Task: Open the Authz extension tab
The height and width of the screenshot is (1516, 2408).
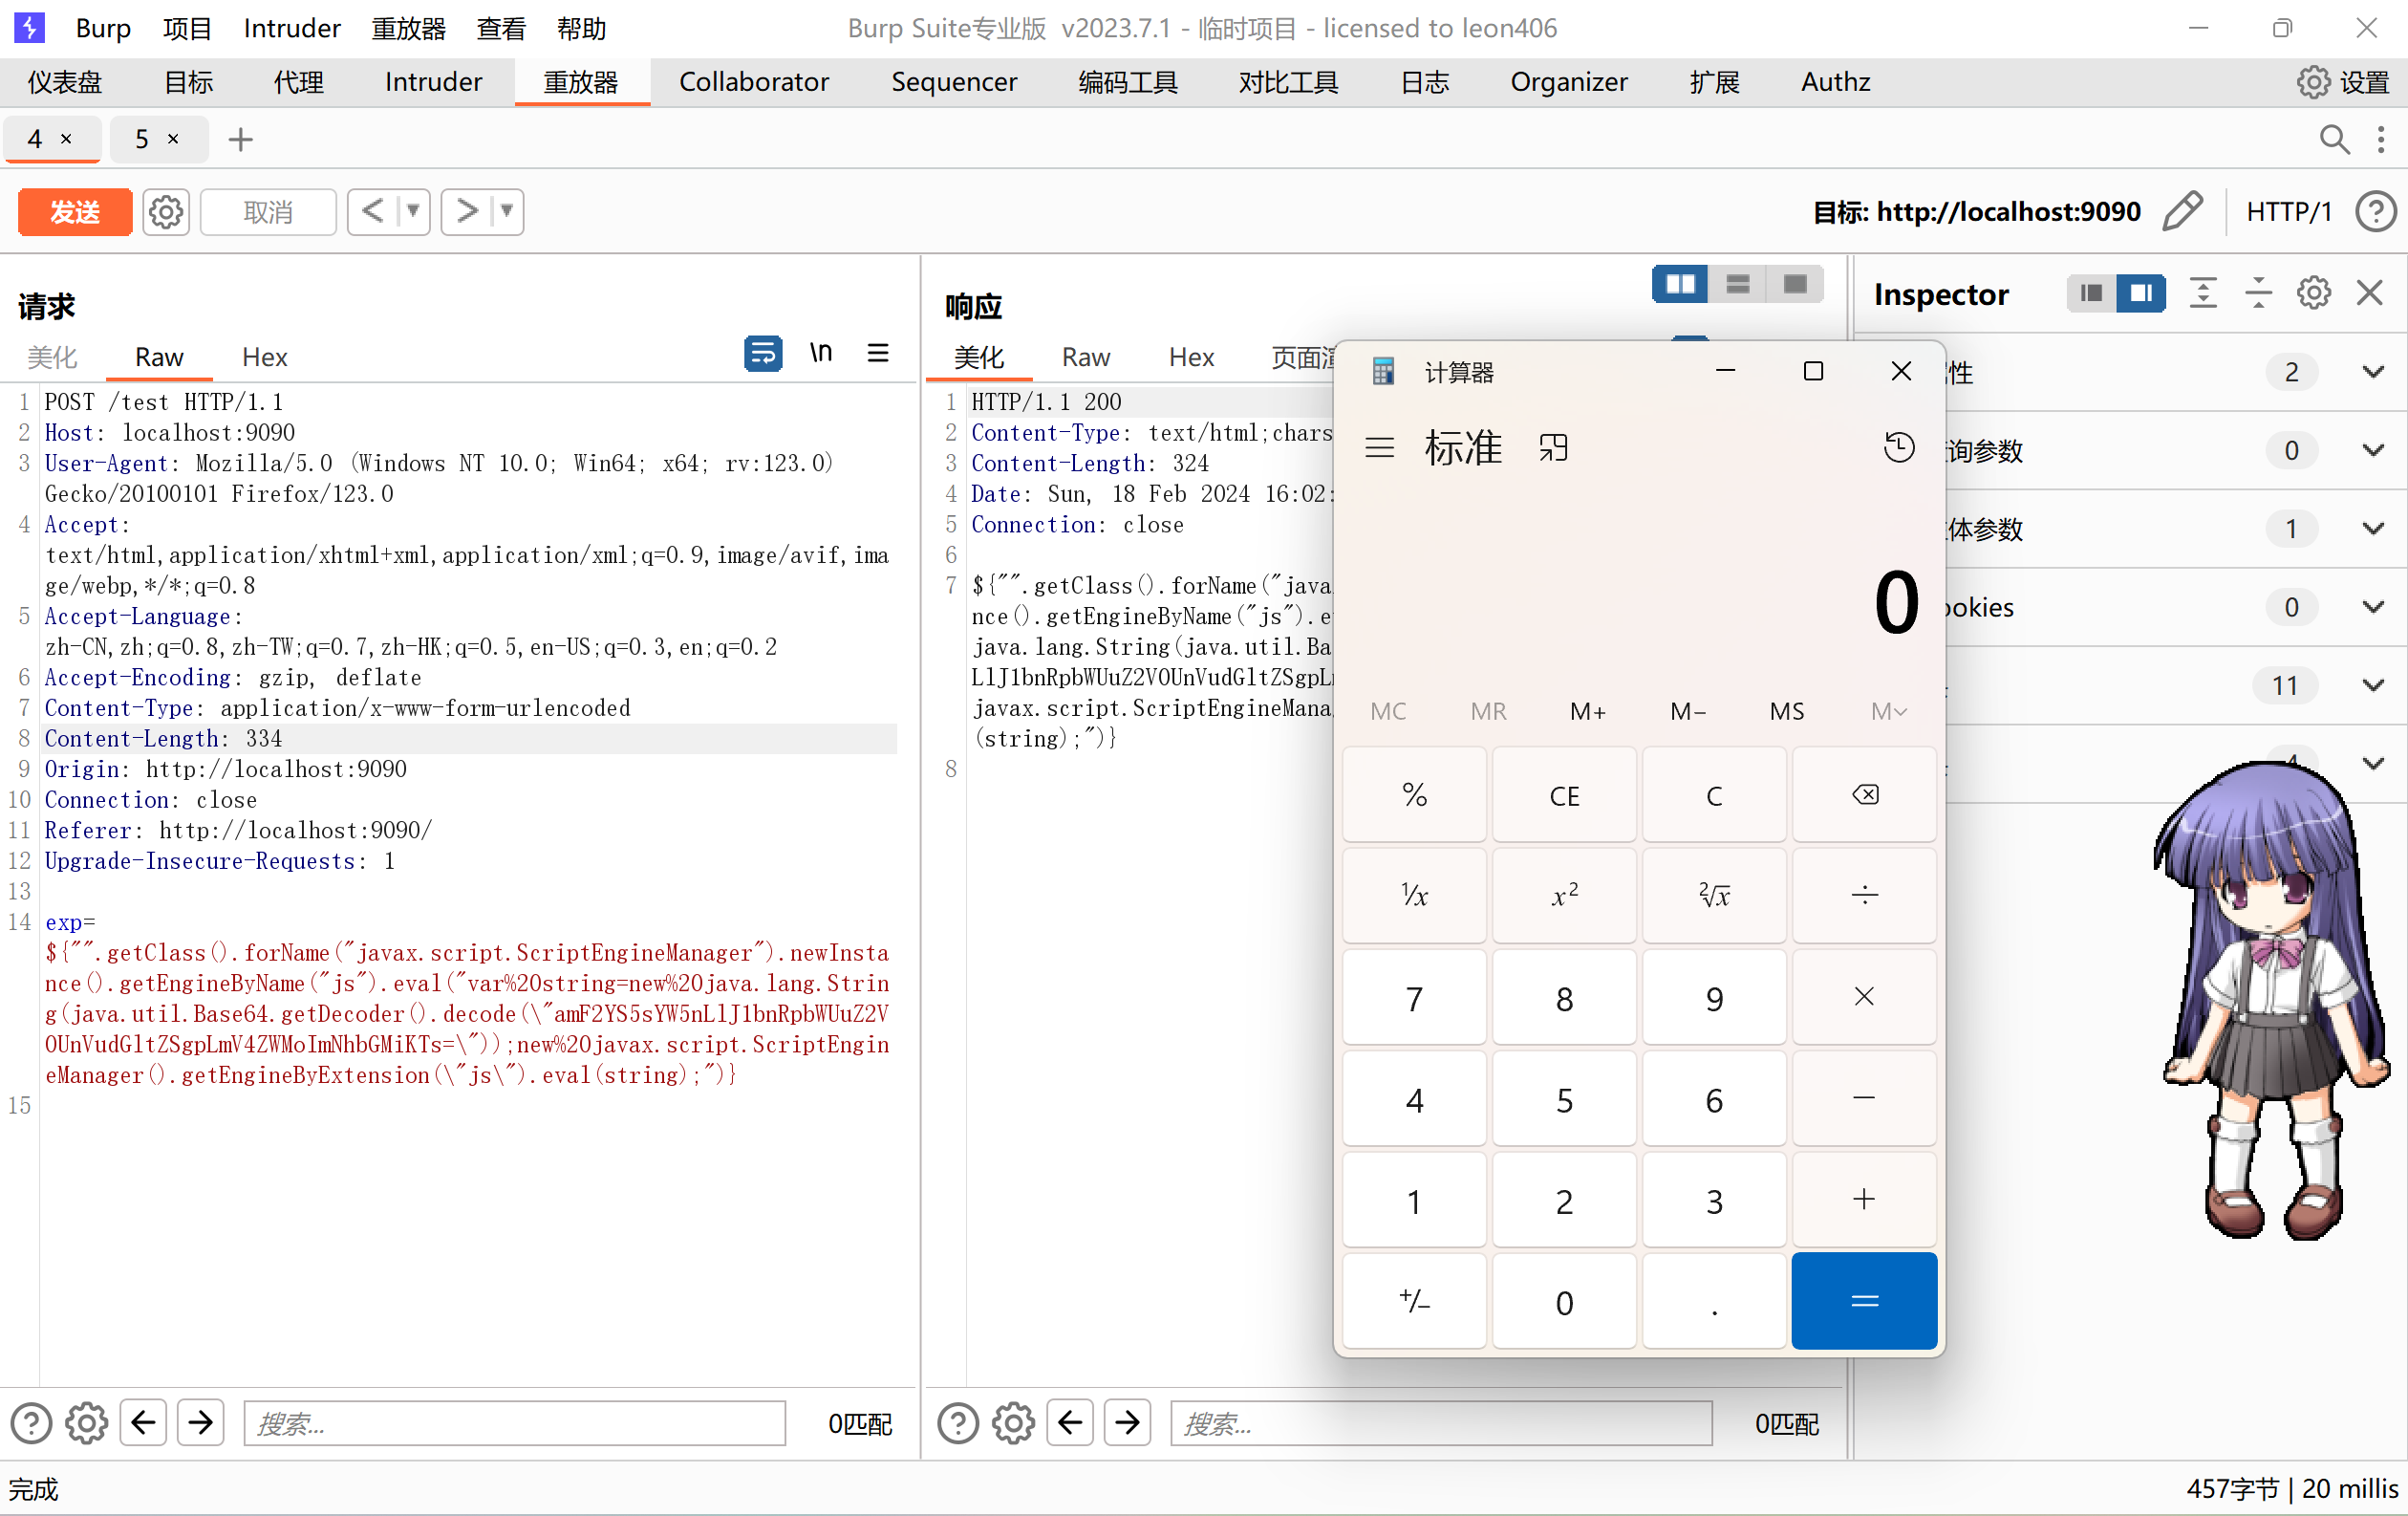Action: 1835,82
